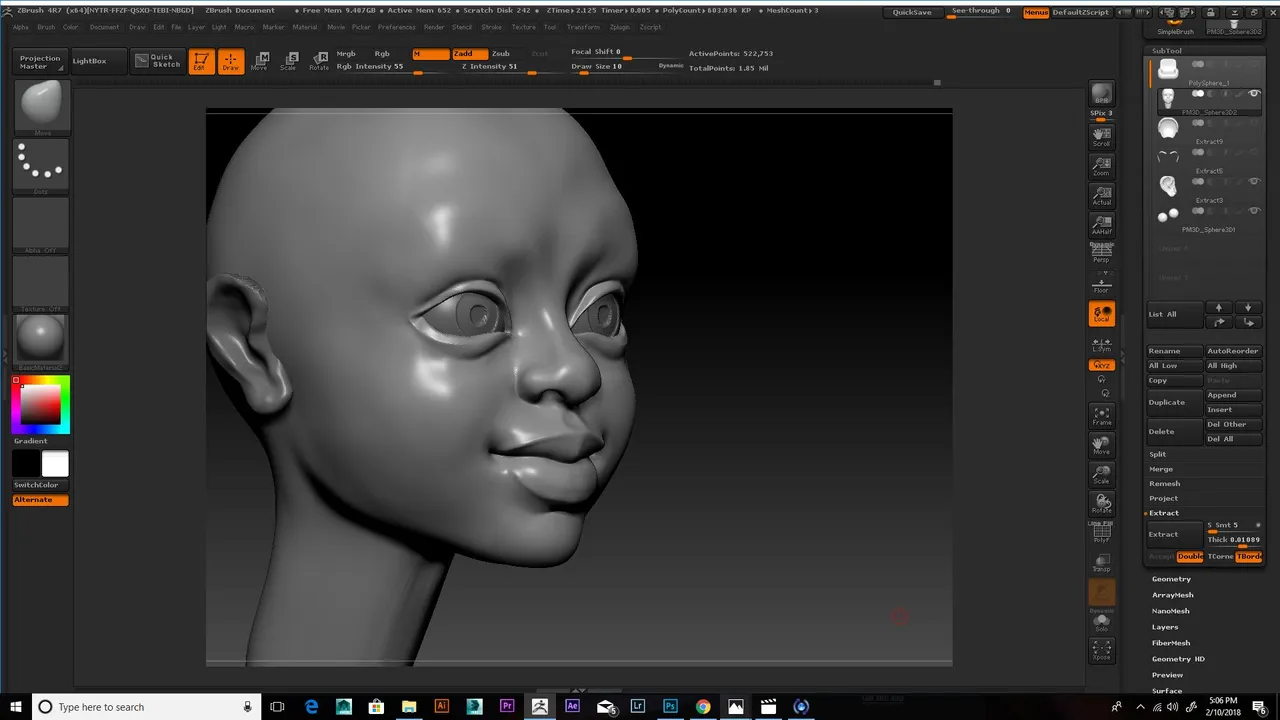Expand the ArrayMesh subpalette

tap(1172, 595)
